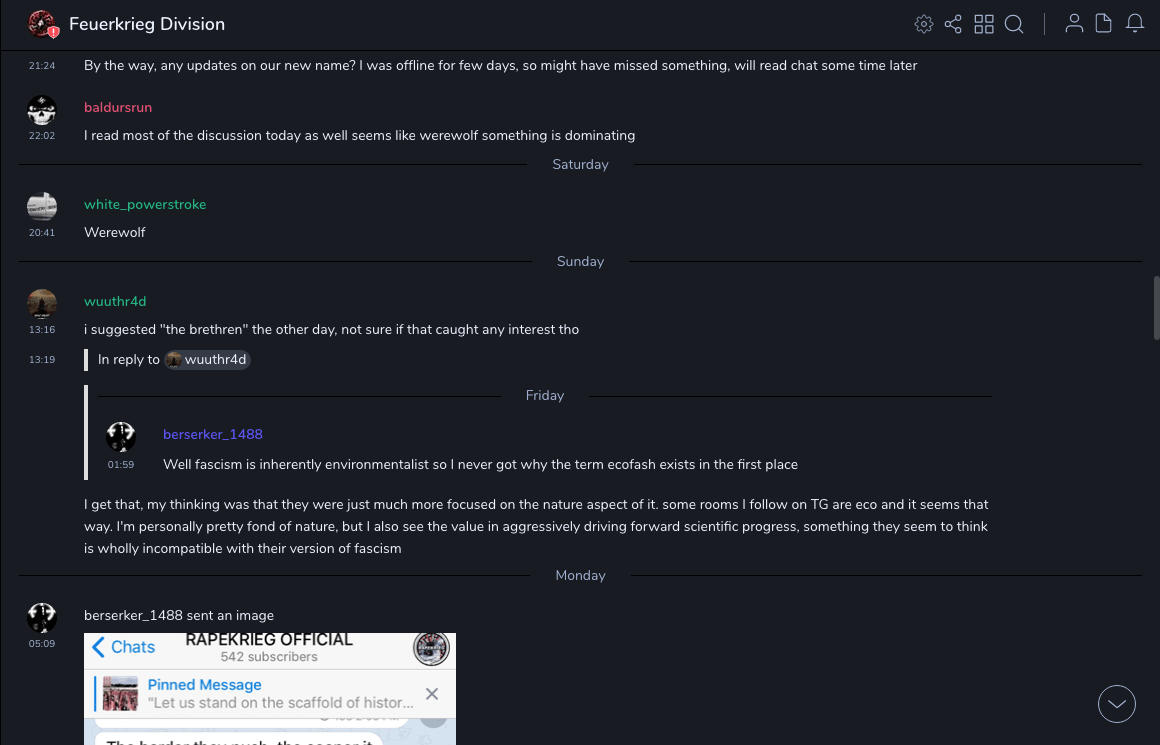Click wuuthr4d's avatar at 13:16
1160x745 pixels.
point(42,303)
